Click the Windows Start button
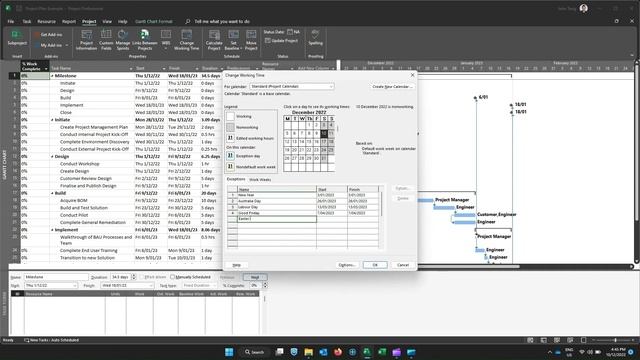The image size is (640, 360). tap(229, 352)
